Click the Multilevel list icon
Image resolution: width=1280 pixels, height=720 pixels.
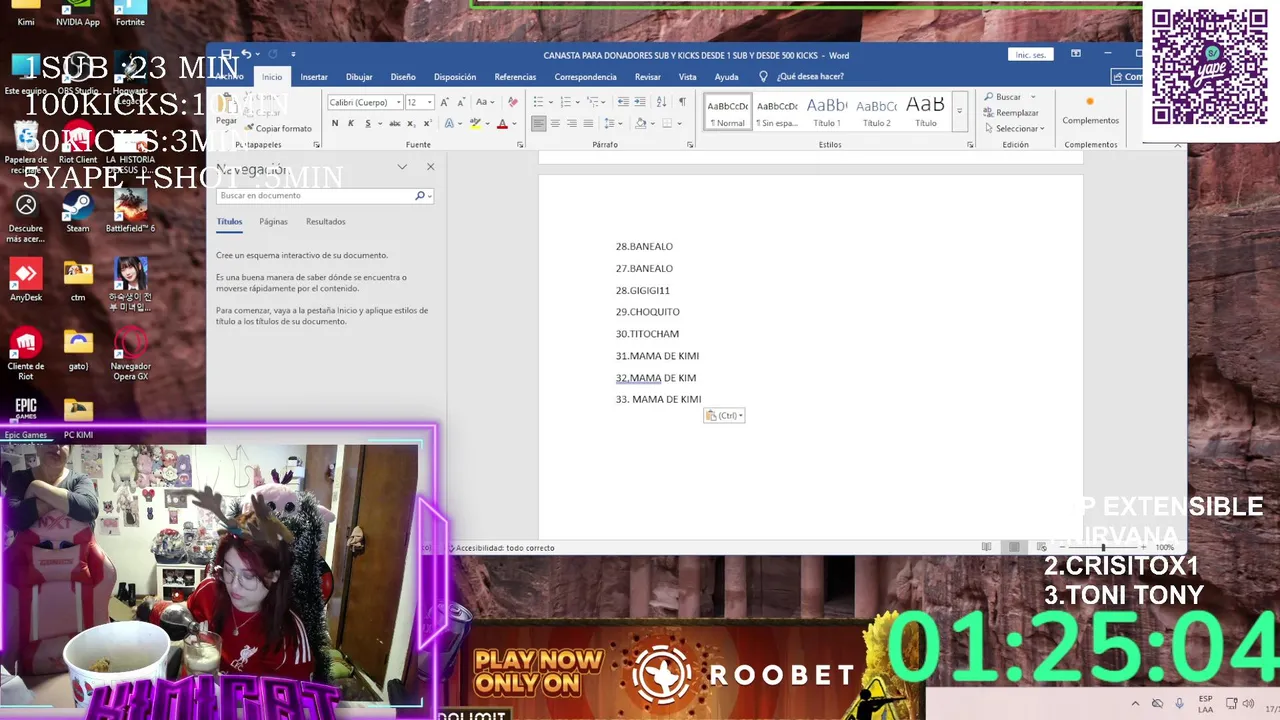tap(593, 102)
